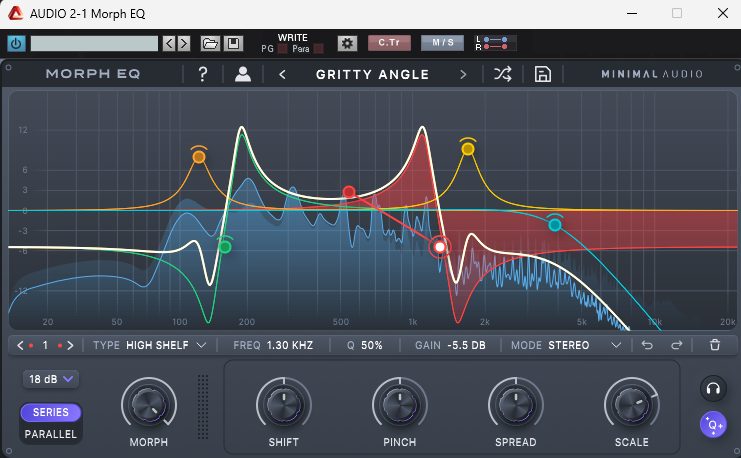Open the Gritty Angle preset browser

[x=372, y=74]
